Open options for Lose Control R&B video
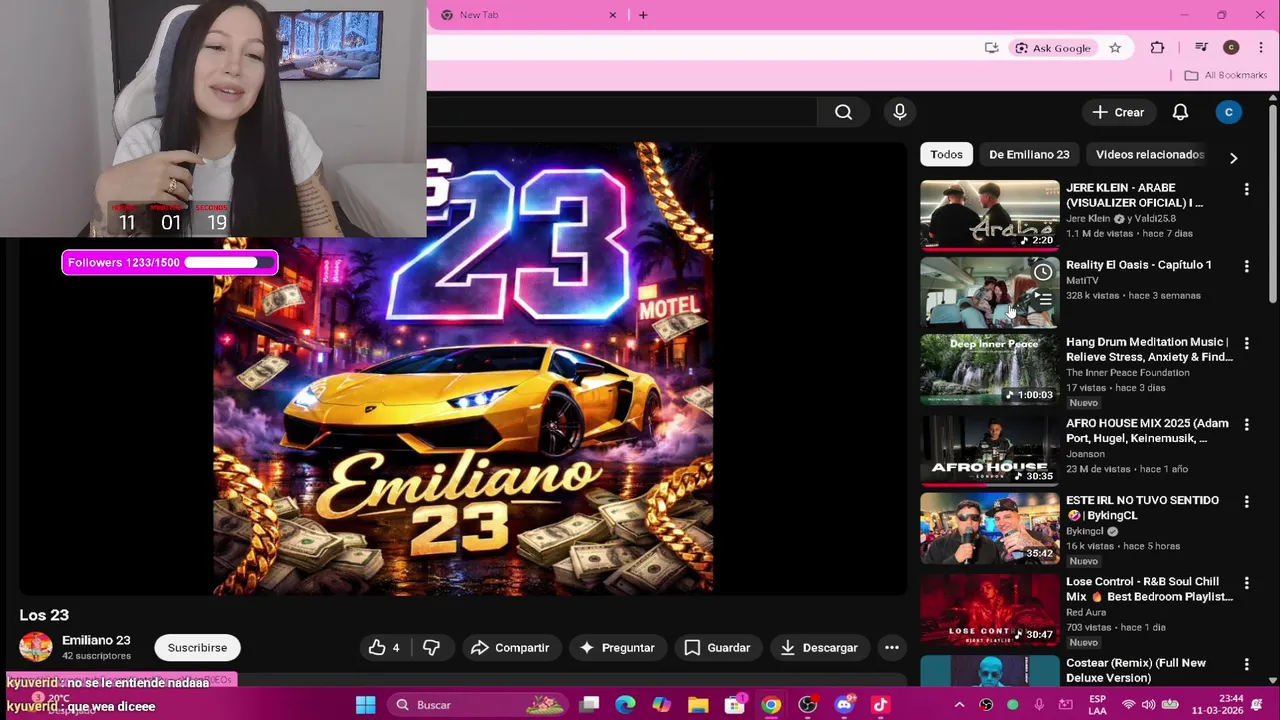The height and width of the screenshot is (720, 1280). 1246,583
